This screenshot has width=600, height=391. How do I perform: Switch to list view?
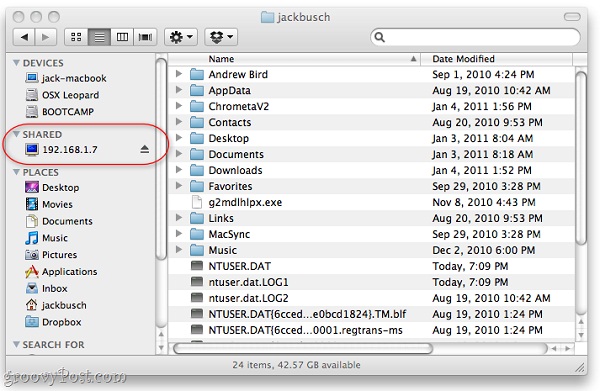[x=99, y=37]
